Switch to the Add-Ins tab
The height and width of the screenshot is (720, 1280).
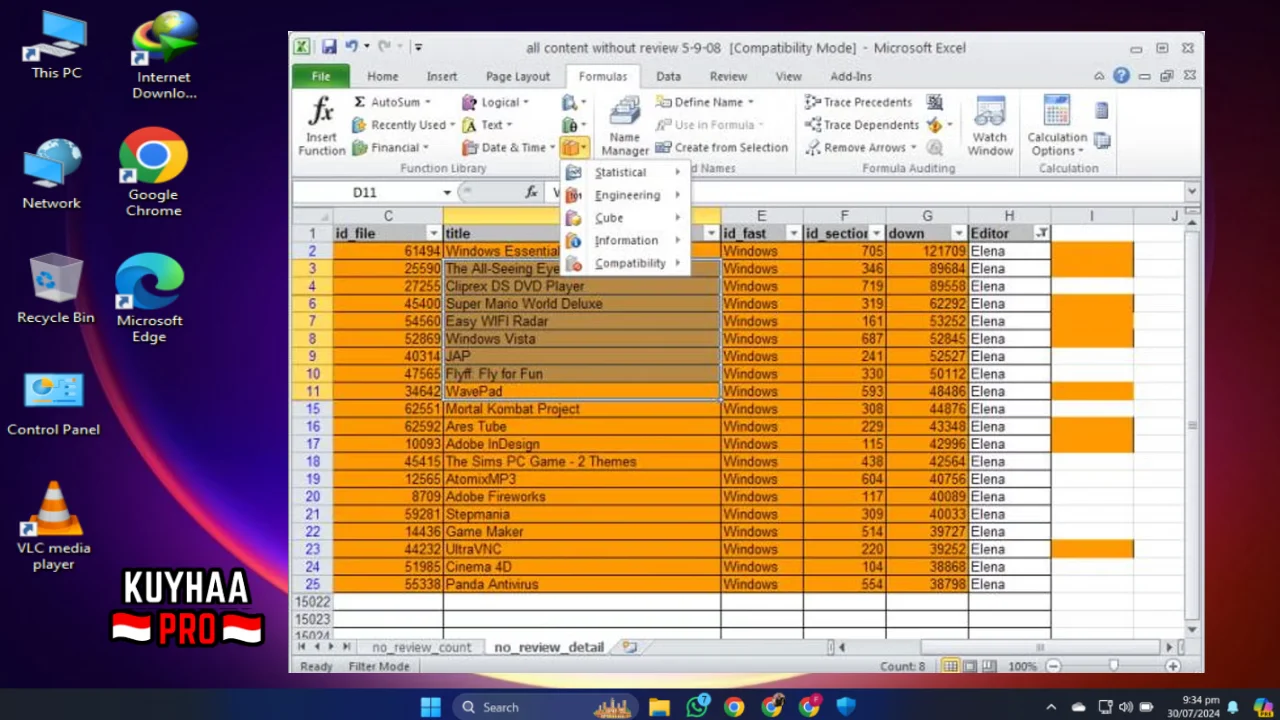pos(851,76)
